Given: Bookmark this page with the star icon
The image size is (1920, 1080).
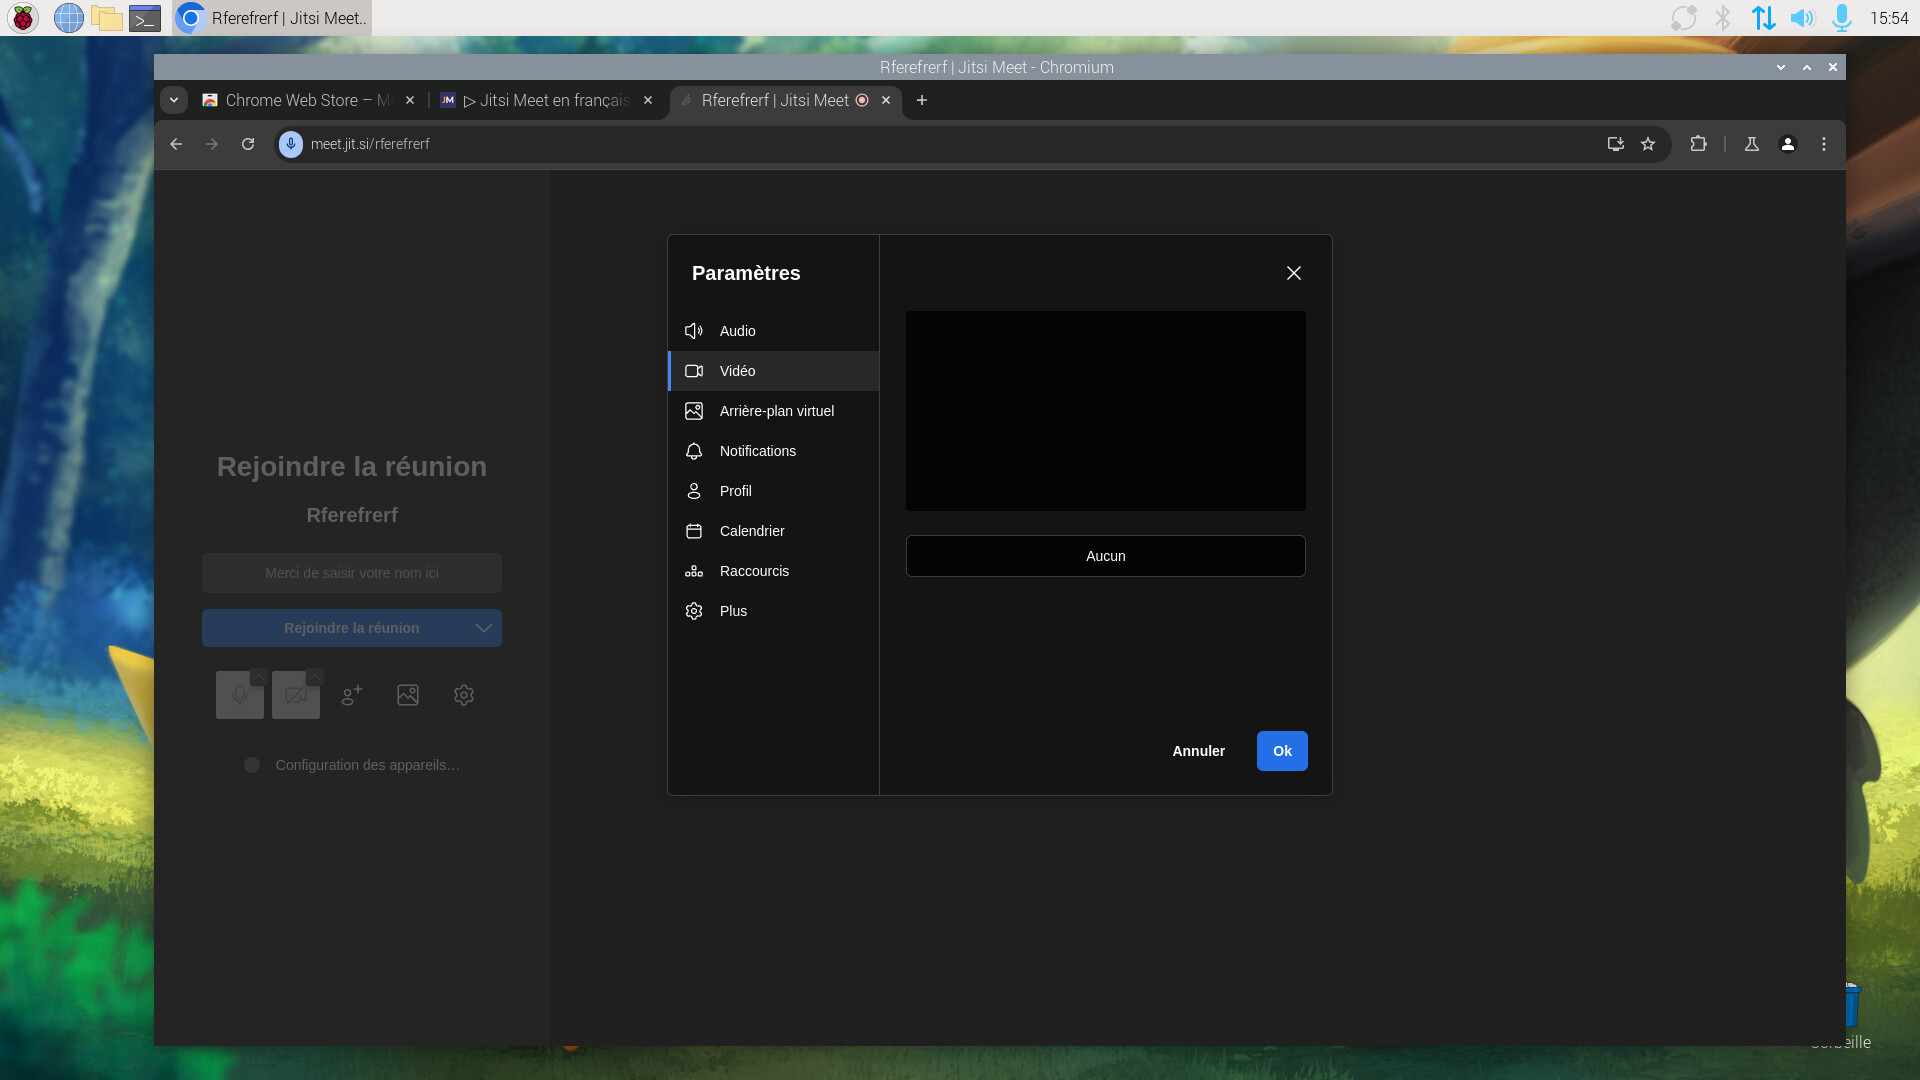Looking at the screenshot, I should pyautogui.click(x=1648, y=144).
